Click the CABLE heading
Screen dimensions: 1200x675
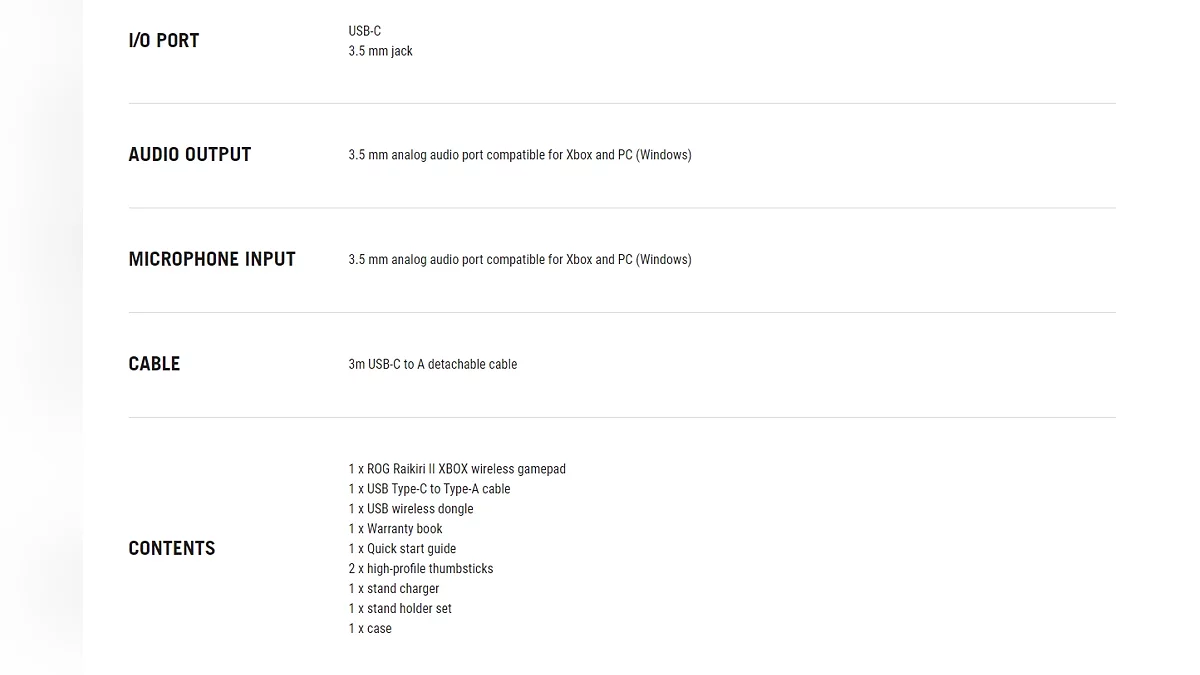(154, 364)
